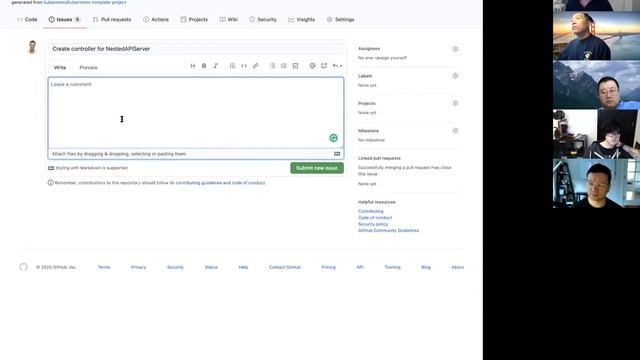The image size is (640, 360).
Task: Insert a quote block
Action: [x=232, y=66]
